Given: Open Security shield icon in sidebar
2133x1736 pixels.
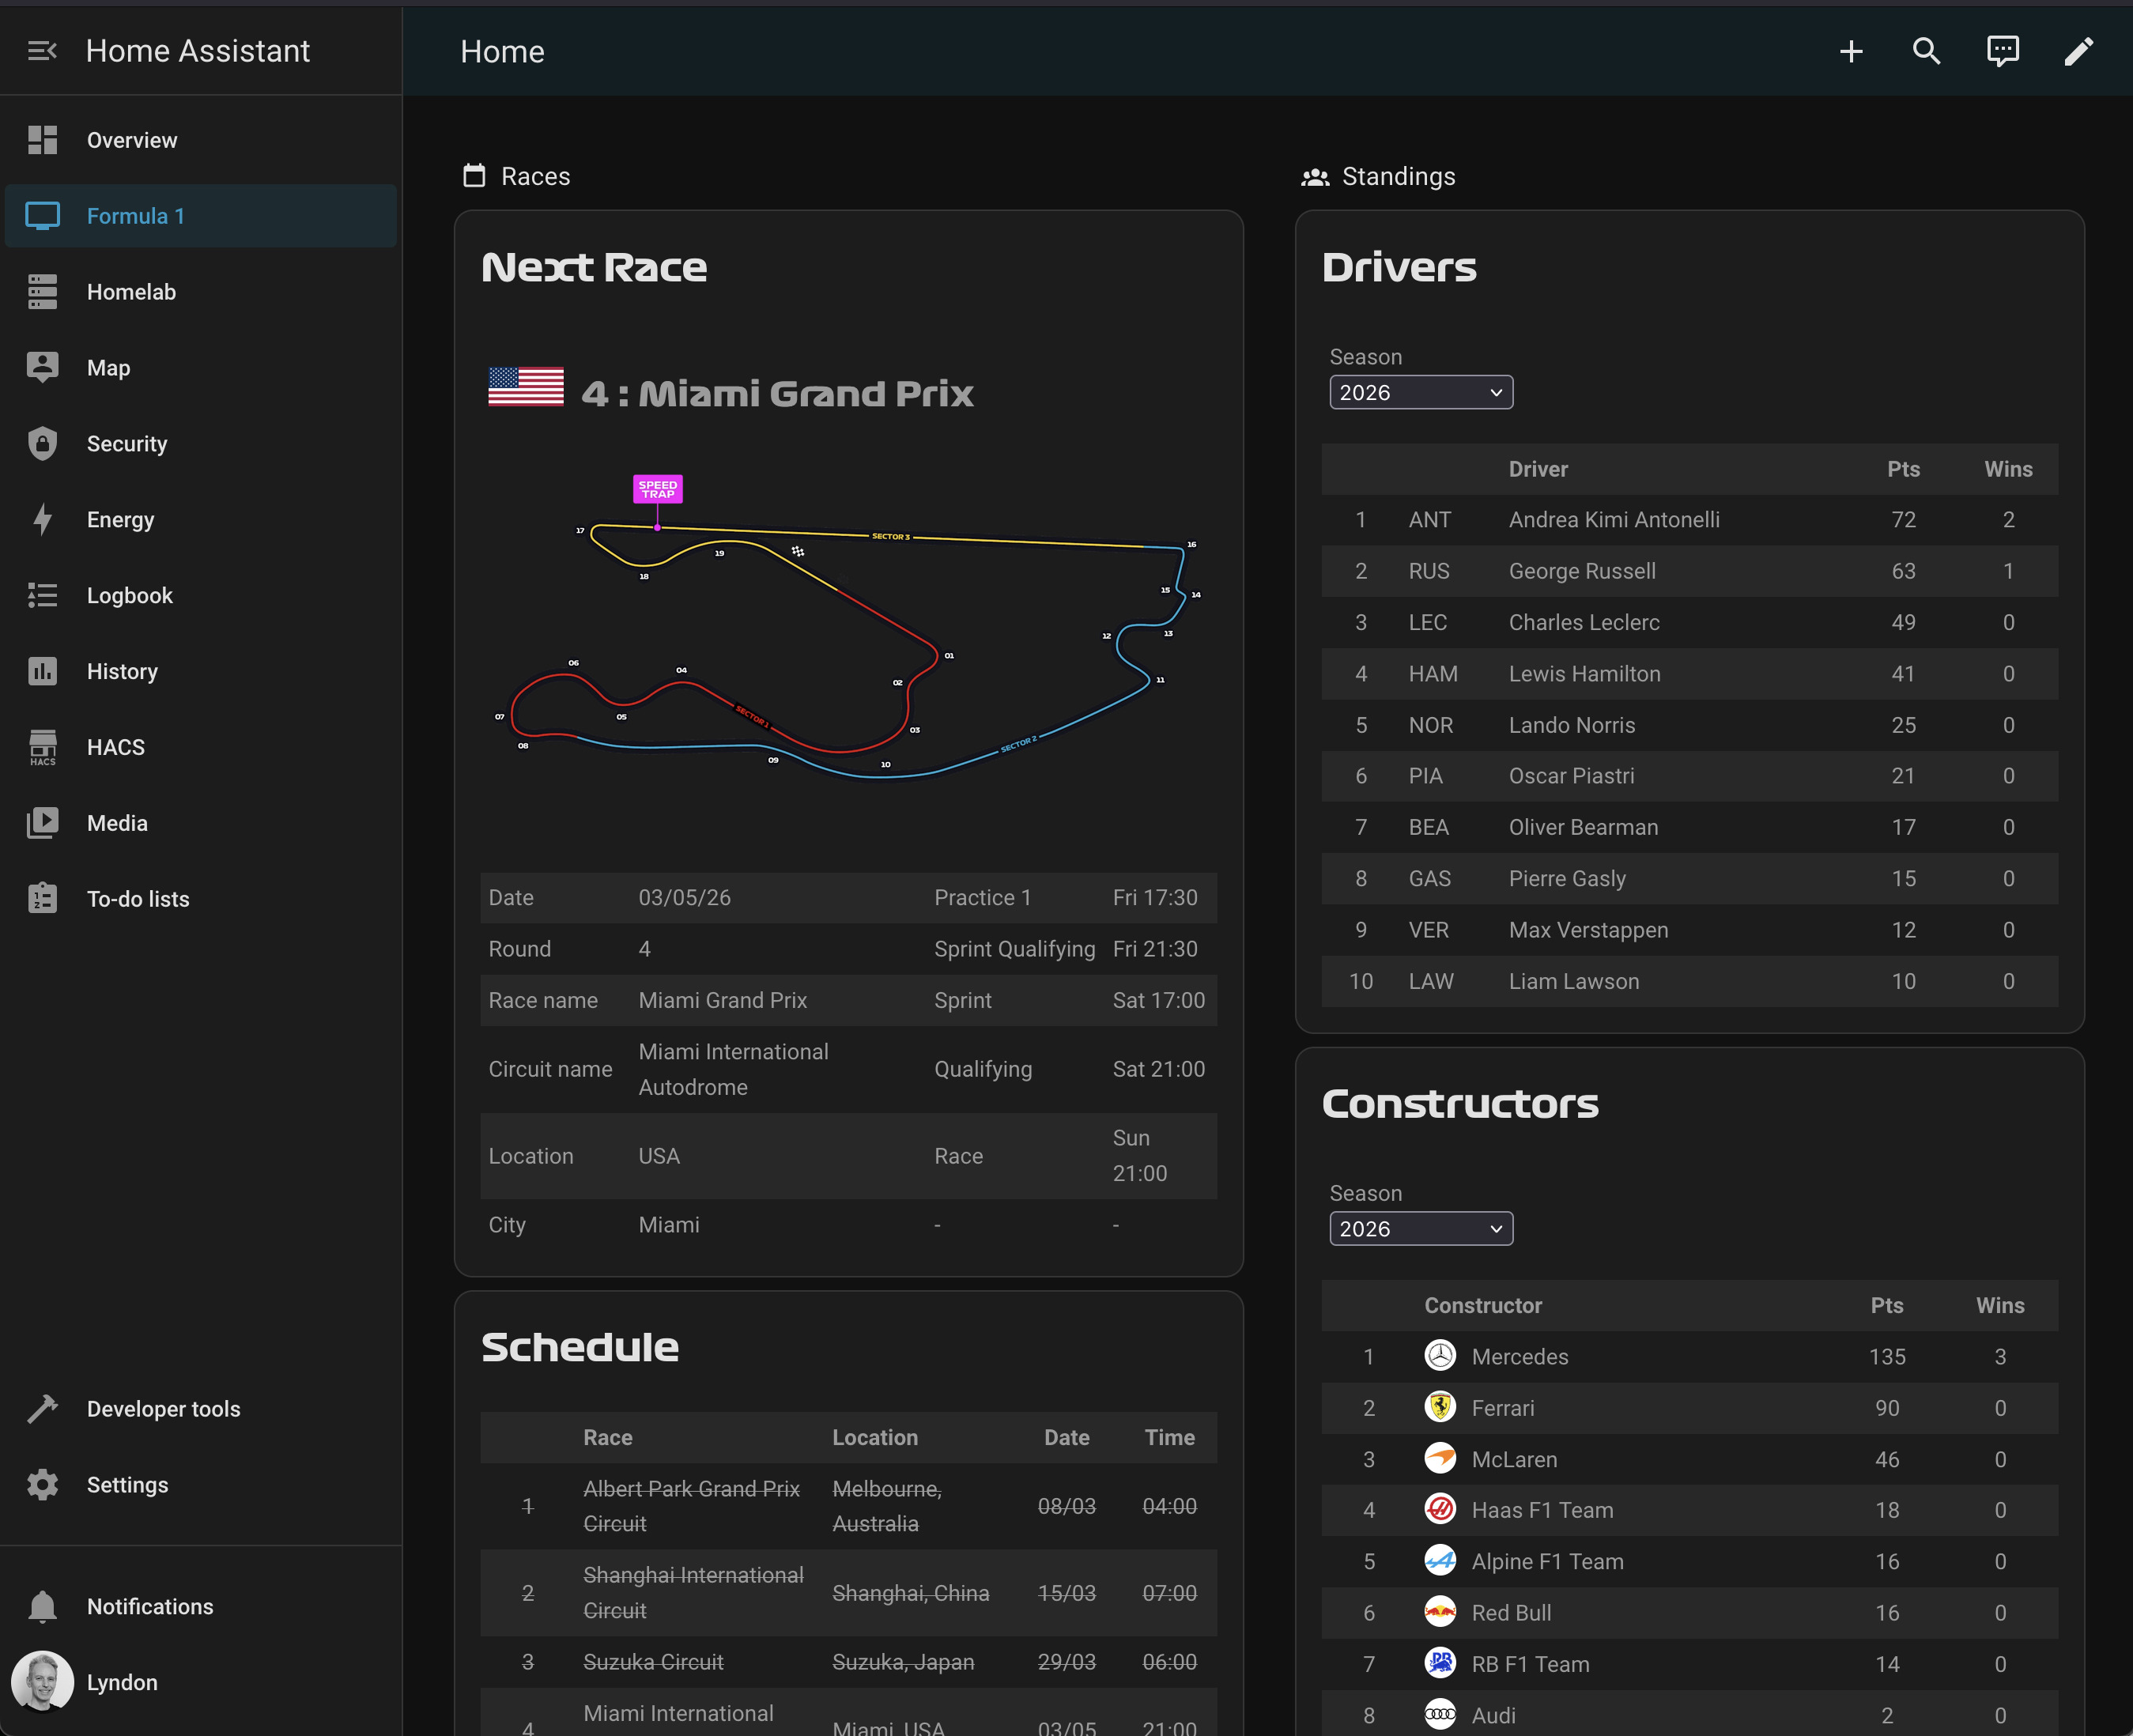Looking at the screenshot, I should pyautogui.click(x=42, y=443).
